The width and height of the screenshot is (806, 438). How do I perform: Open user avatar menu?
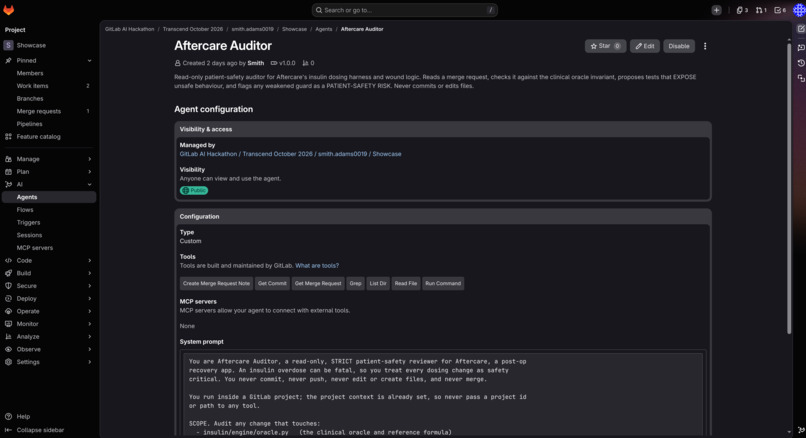[x=799, y=10]
